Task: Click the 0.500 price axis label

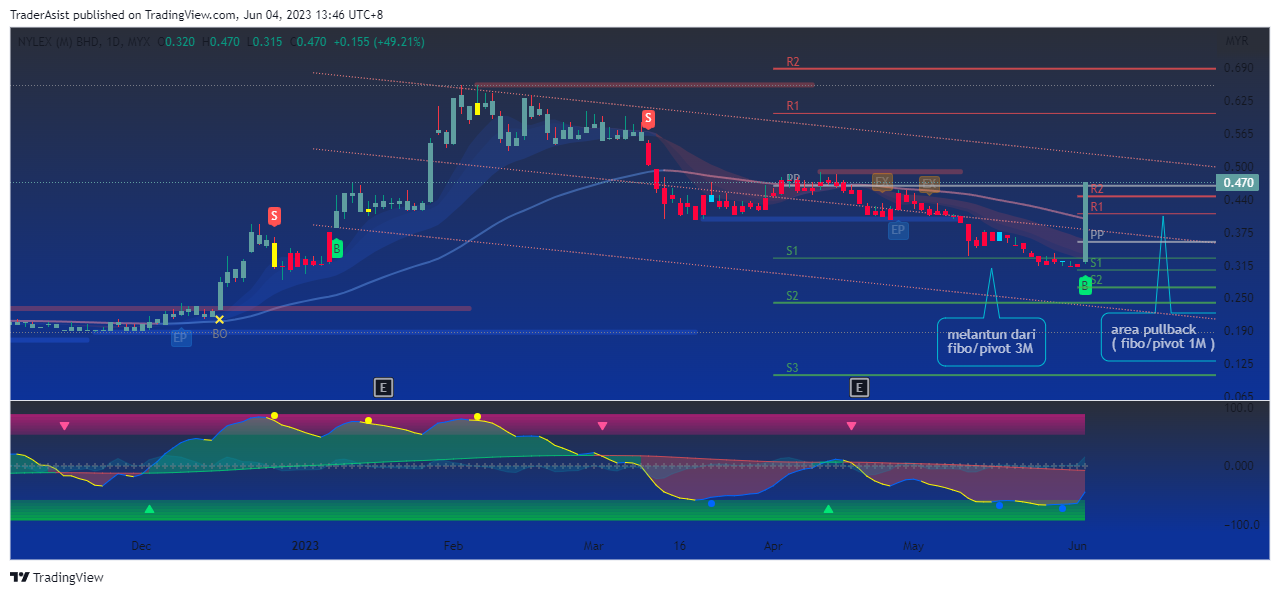Action: [x=1239, y=167]
